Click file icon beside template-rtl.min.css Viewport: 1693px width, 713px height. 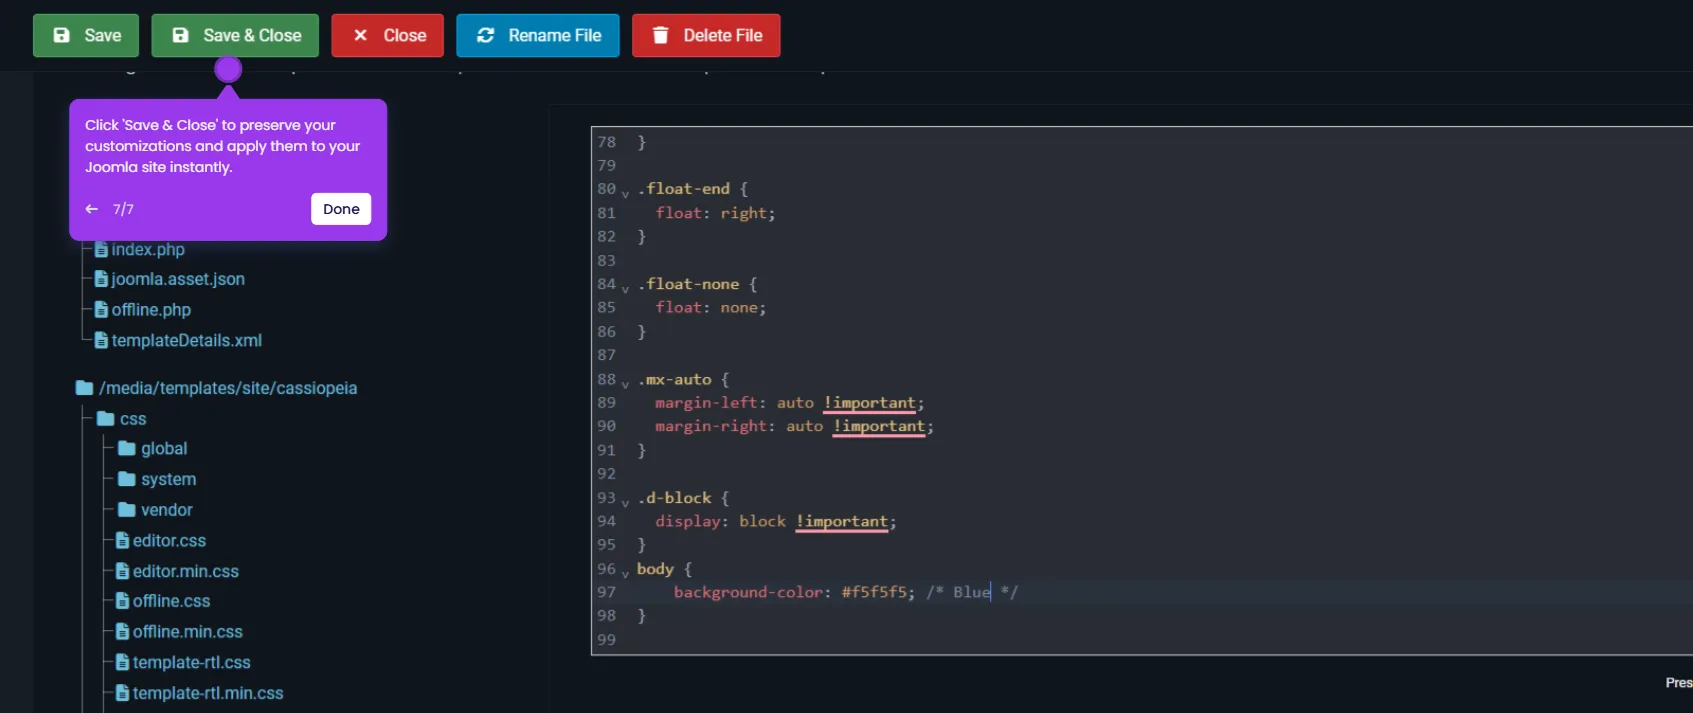pos(122,693)
